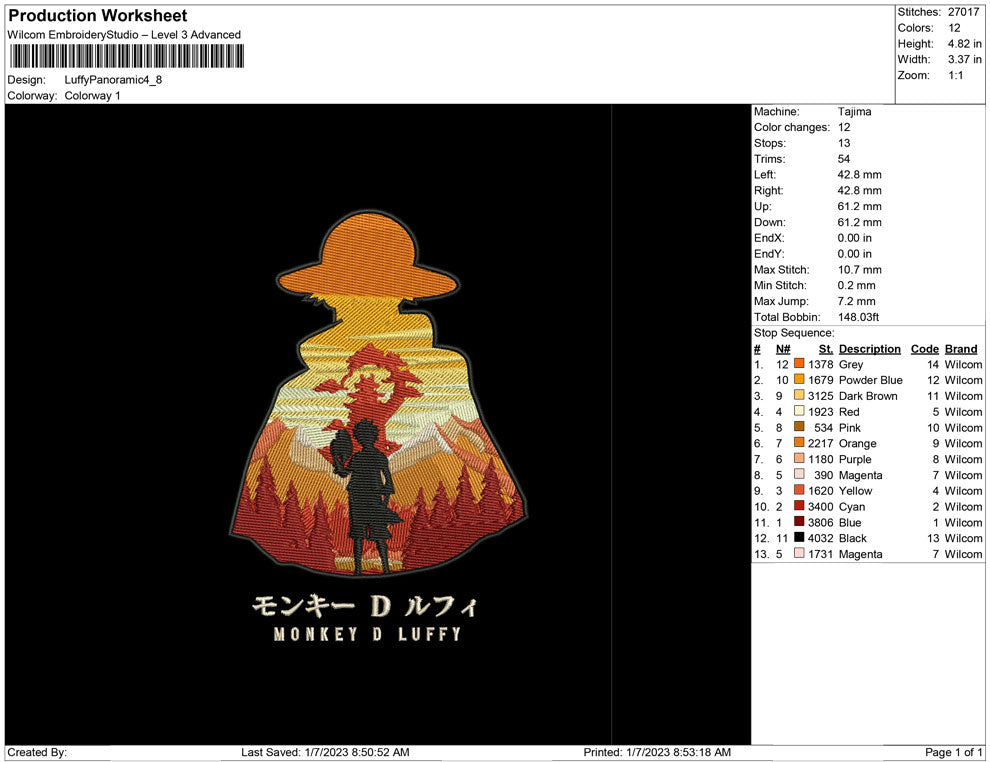Click the 'Page 1 of 1' footer

coord(953,752)
